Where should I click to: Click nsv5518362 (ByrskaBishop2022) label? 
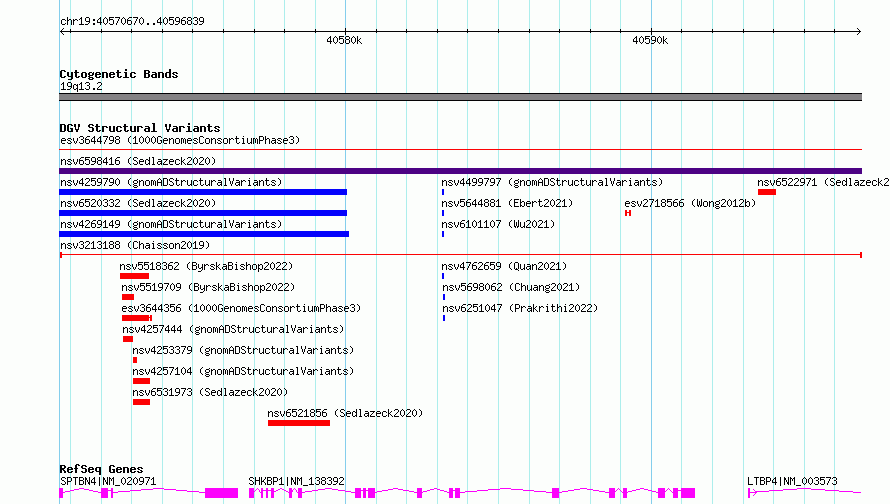(206, 266)
